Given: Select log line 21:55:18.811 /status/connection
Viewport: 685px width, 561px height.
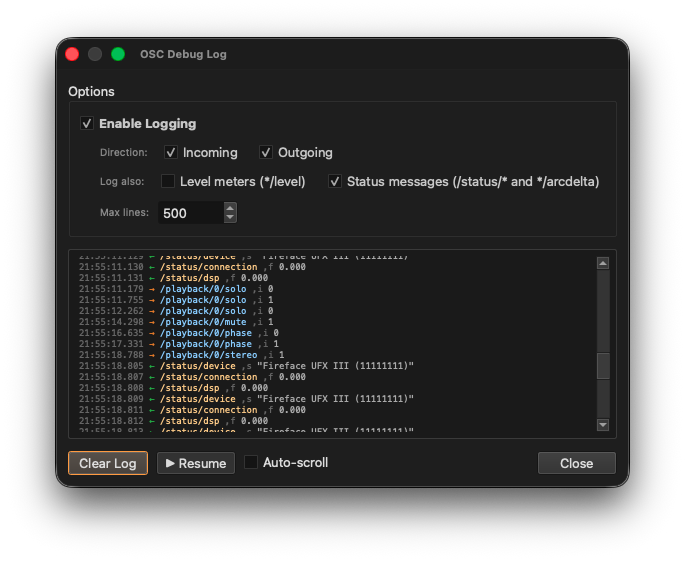Looking at the screenshot, I should 192,410.
